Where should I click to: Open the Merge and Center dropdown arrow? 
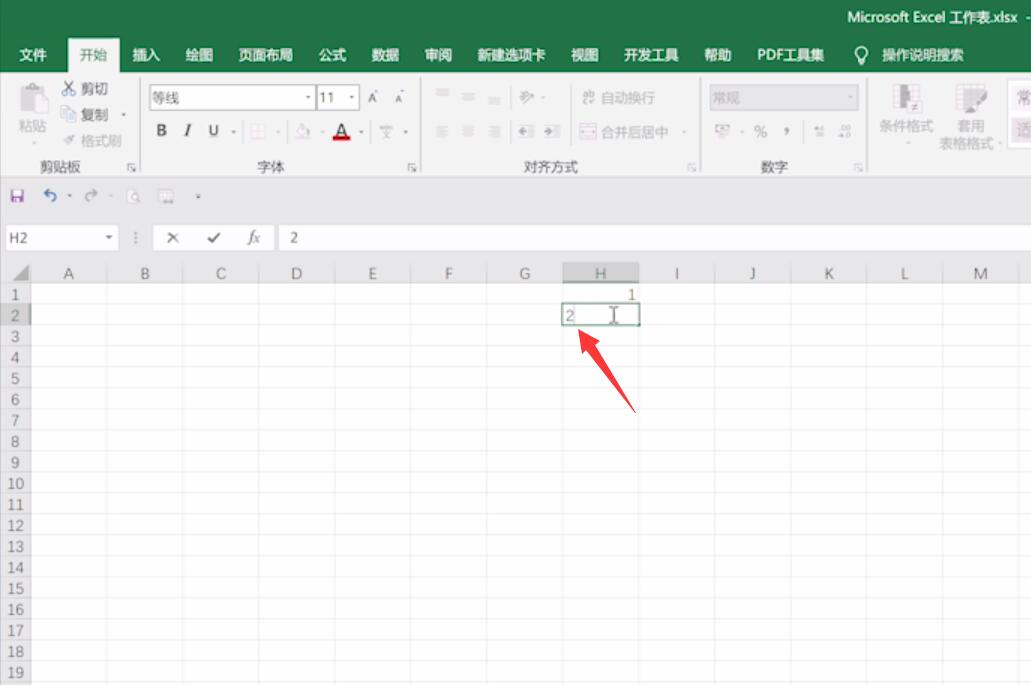(684, 132)
